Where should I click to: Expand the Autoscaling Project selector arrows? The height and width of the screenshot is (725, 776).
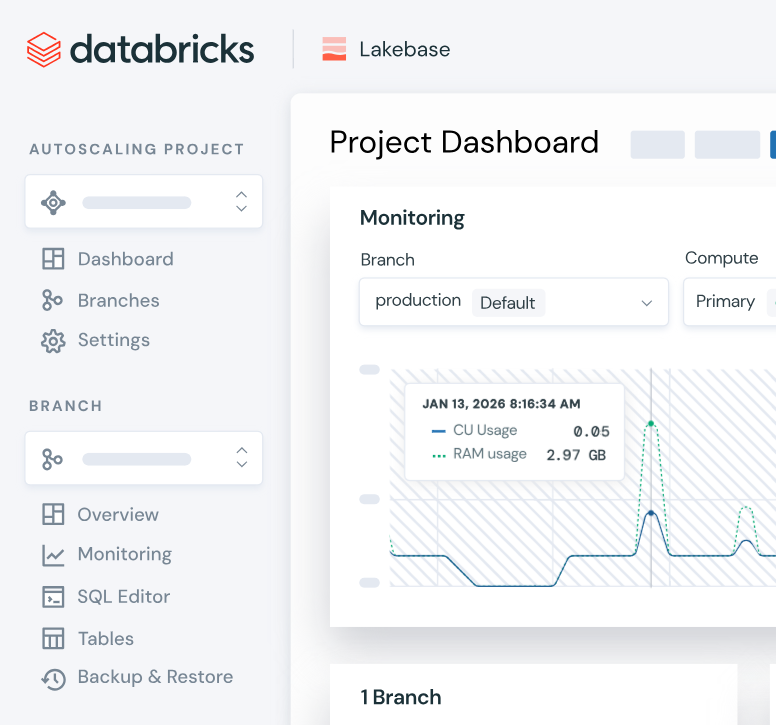pyautogui.click(x=242, y=201)
